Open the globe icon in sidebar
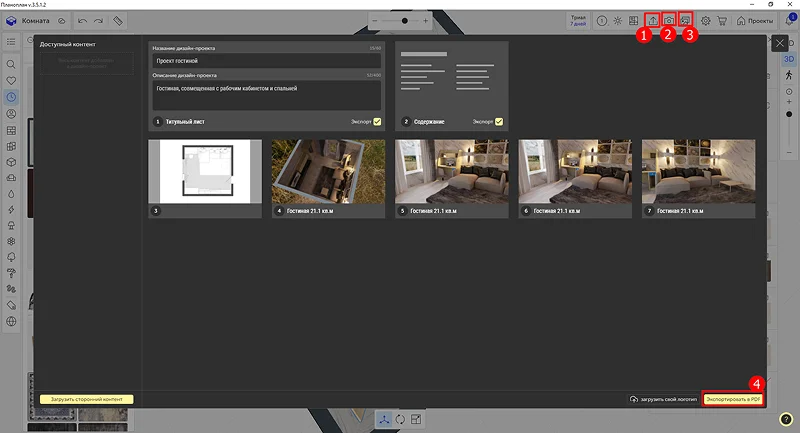 (11, 321)
